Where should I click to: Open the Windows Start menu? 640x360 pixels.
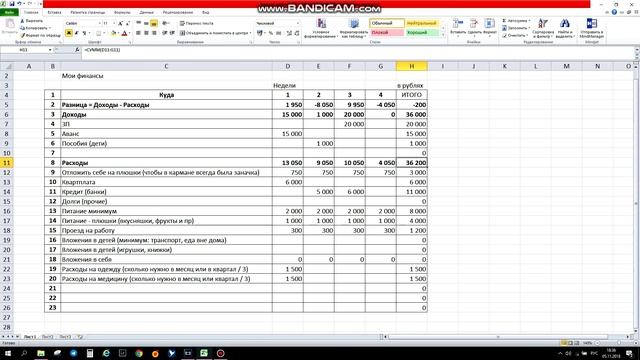(8, 353)
